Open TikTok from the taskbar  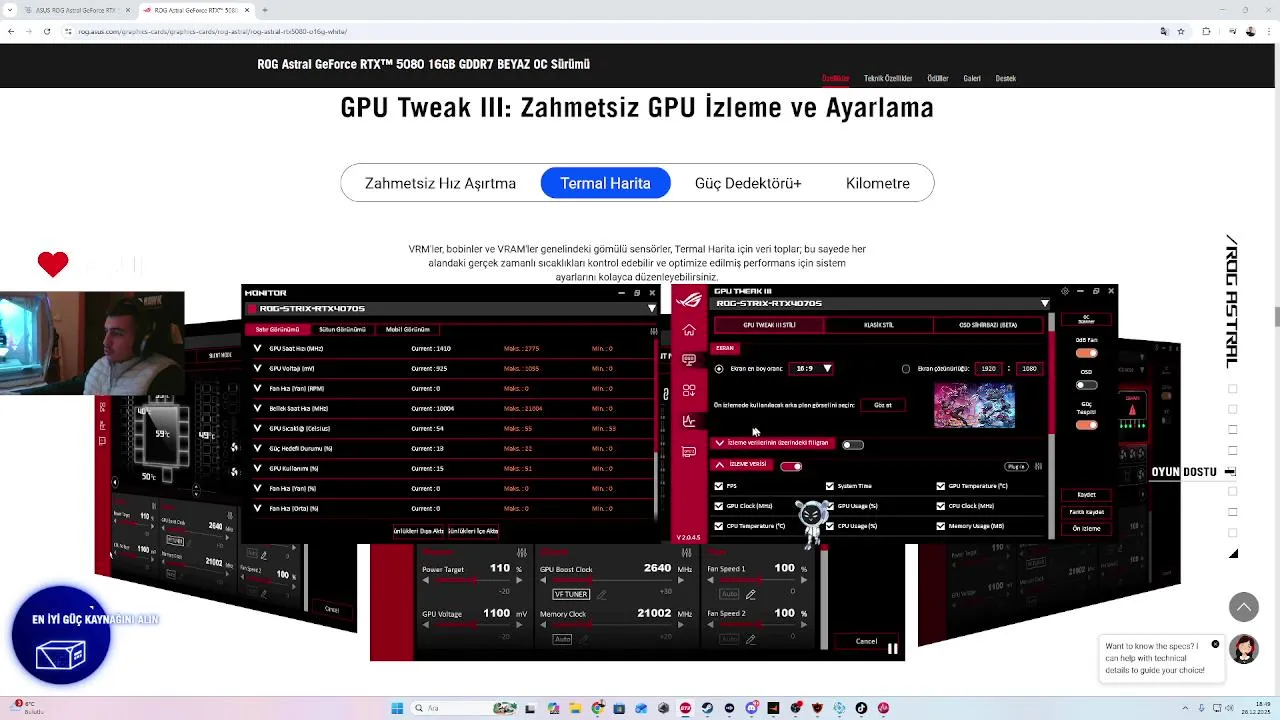click(861, 708)
